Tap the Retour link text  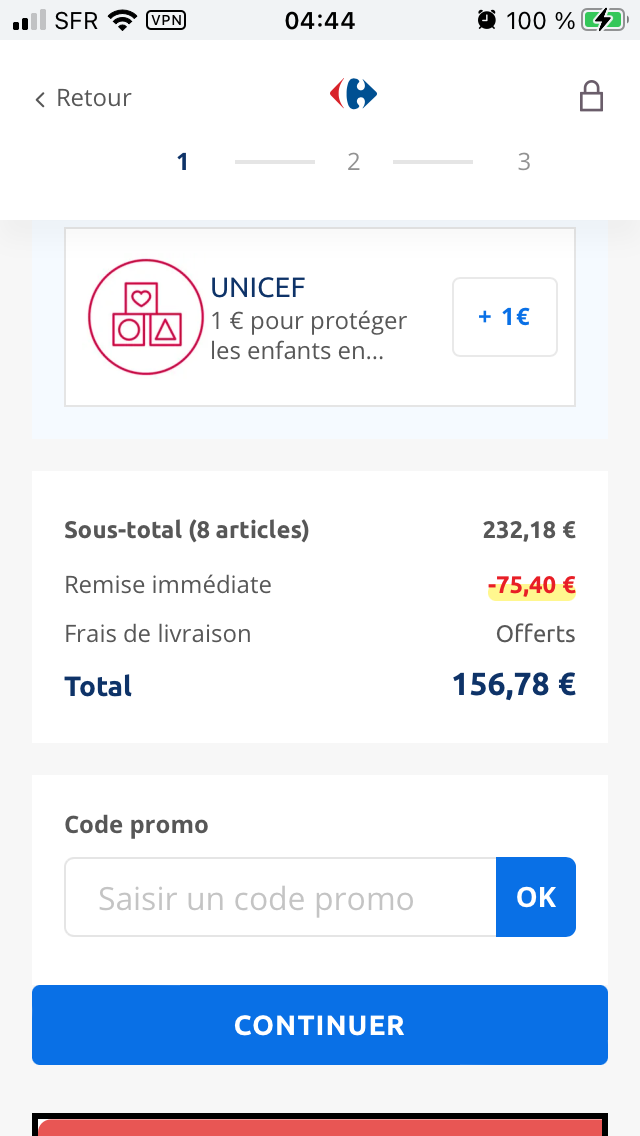(x=94, y=98)
